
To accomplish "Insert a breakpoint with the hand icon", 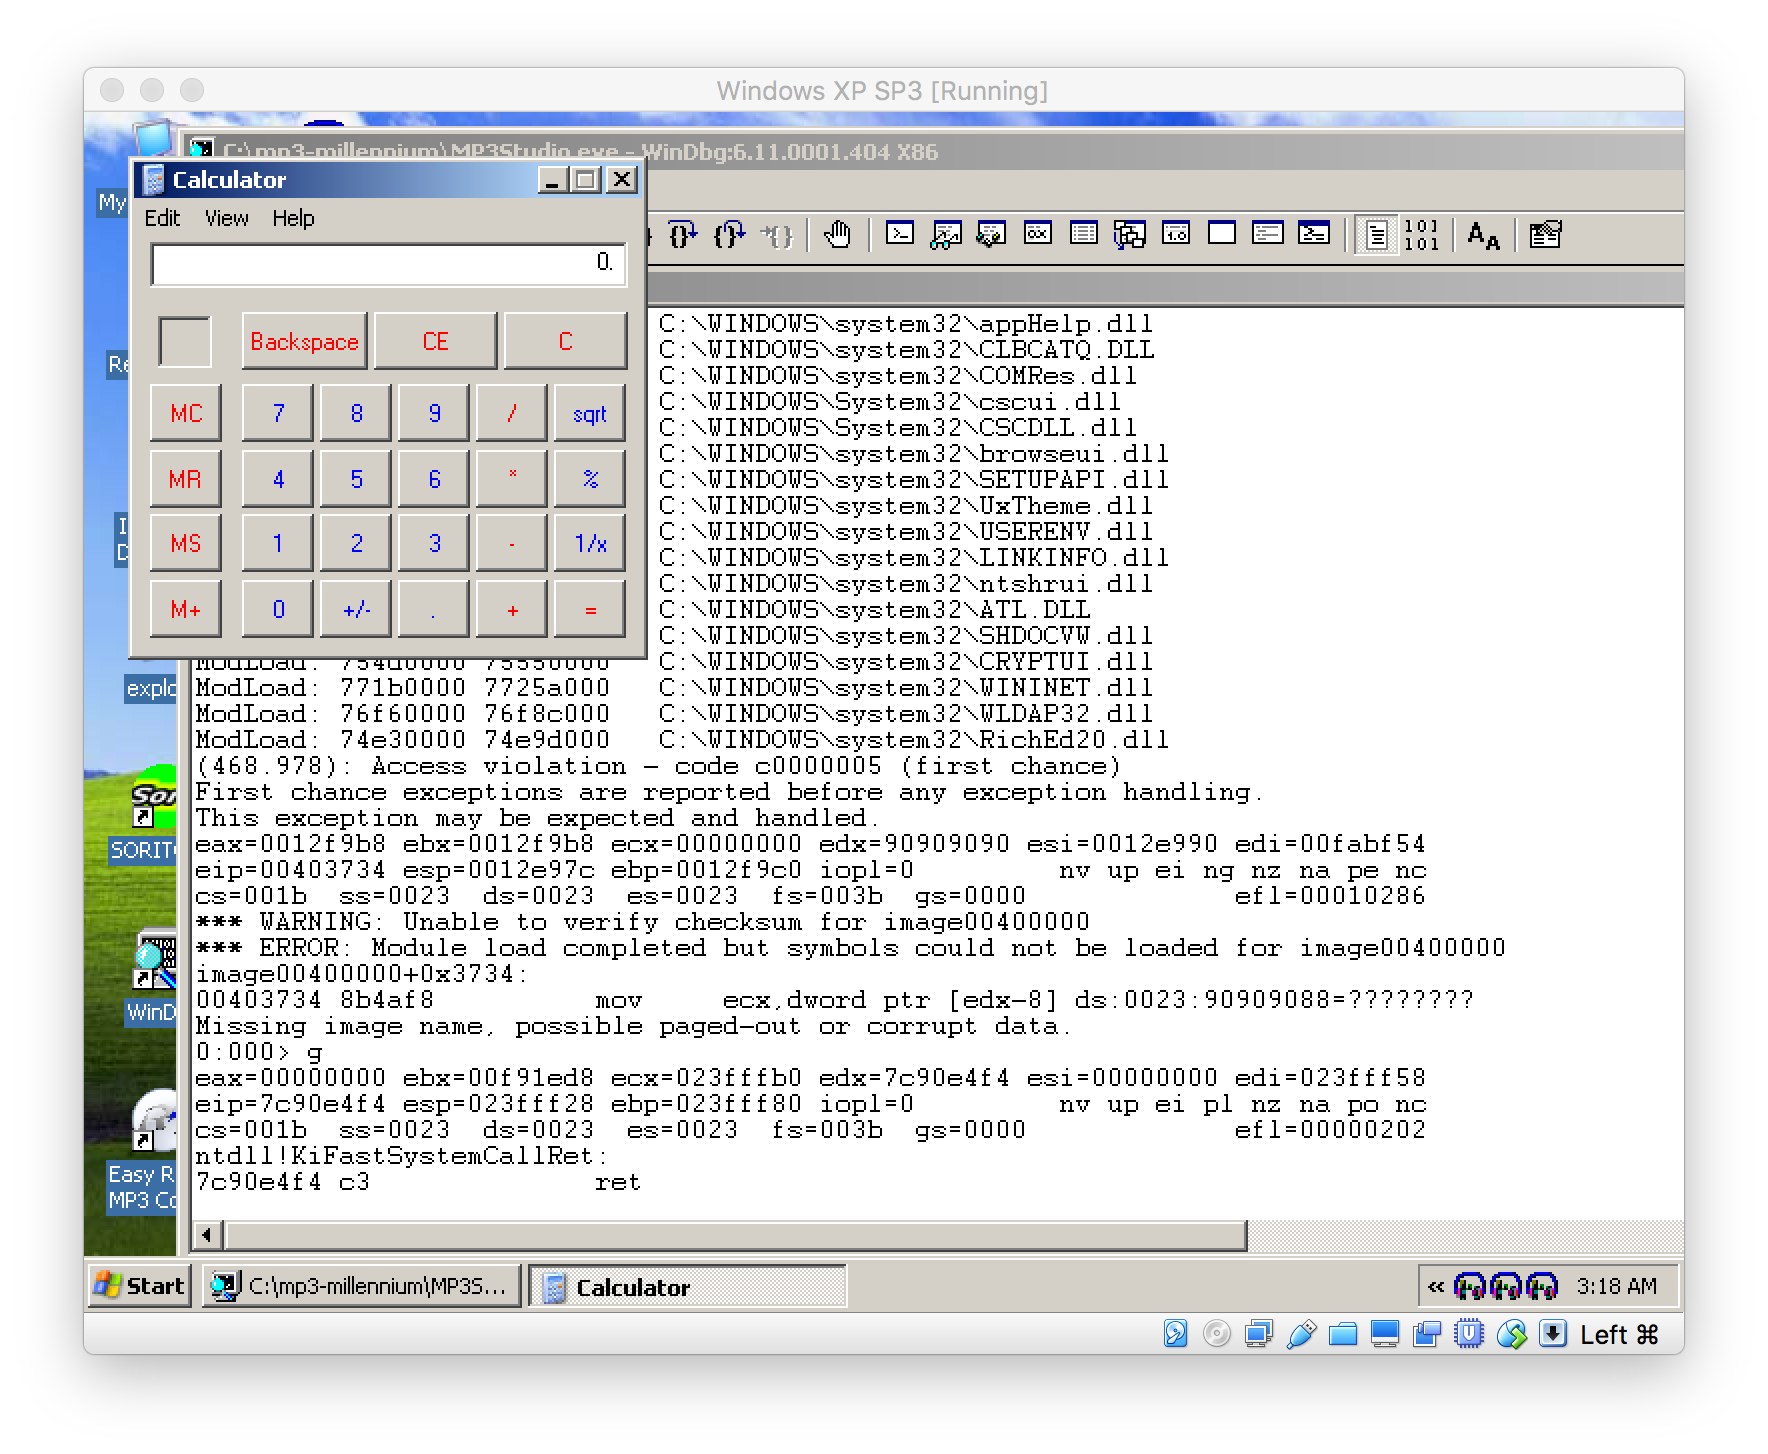I will (x=837, y=235).
